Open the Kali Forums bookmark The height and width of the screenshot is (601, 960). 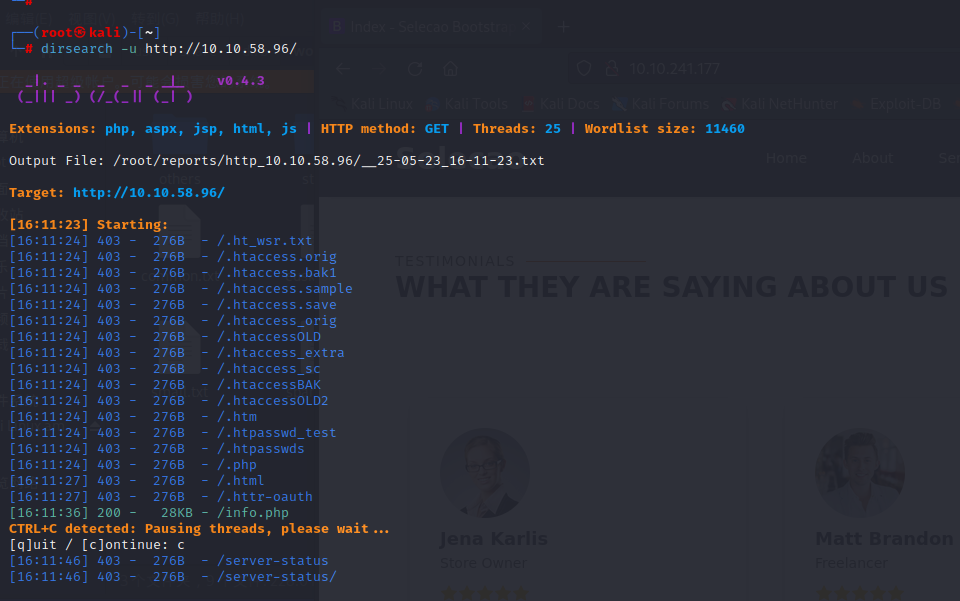tap(661, 103)
